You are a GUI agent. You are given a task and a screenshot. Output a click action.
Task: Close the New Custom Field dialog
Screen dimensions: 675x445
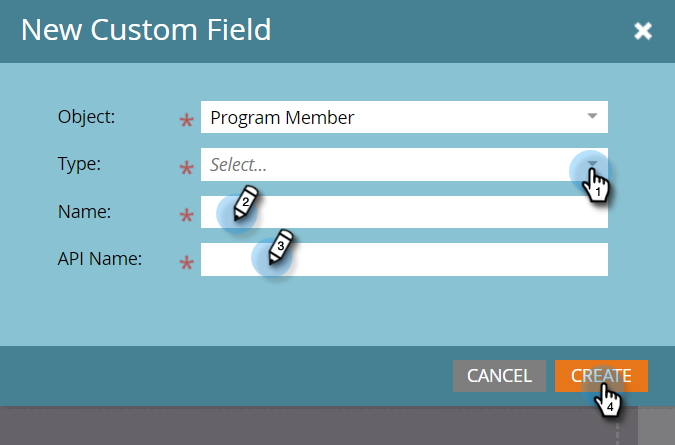click(643, 31)
